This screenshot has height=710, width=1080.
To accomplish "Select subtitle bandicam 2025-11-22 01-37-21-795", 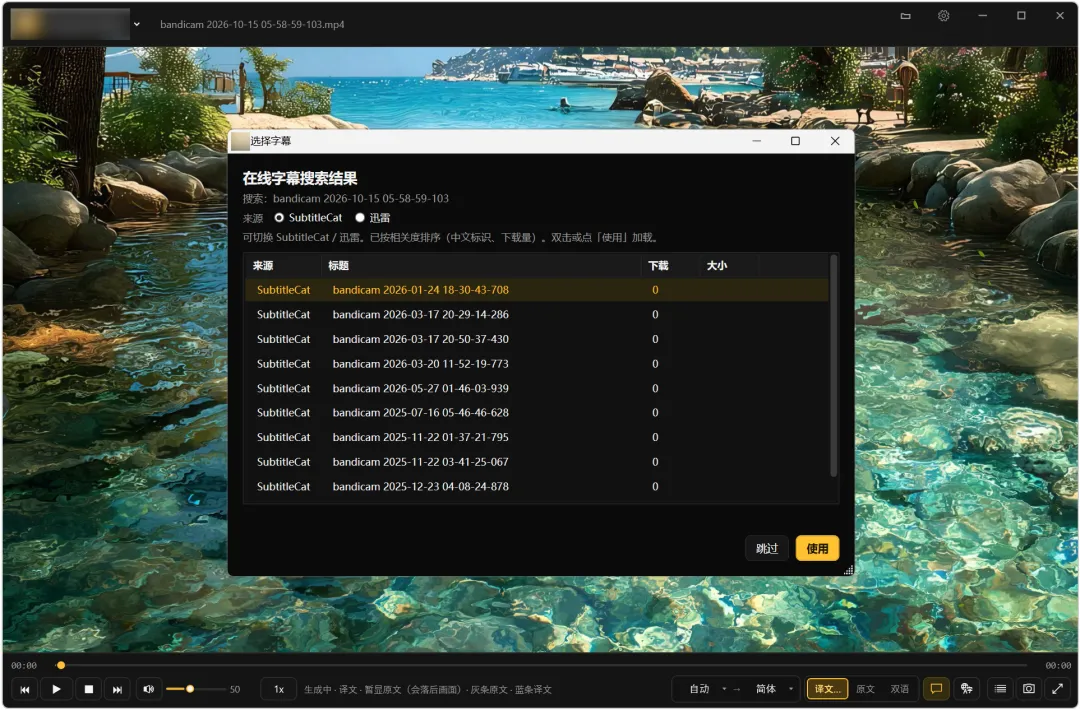I will pyautogui.click(x=537, y=438).
